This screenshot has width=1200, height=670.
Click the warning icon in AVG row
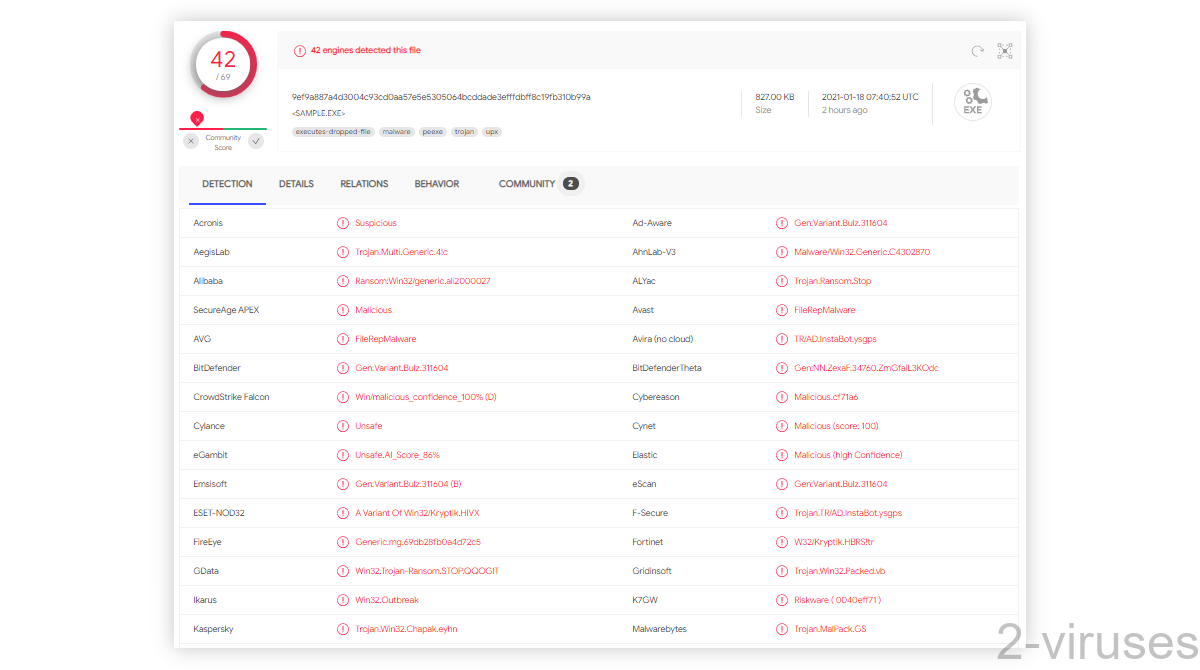click(343, 339)
